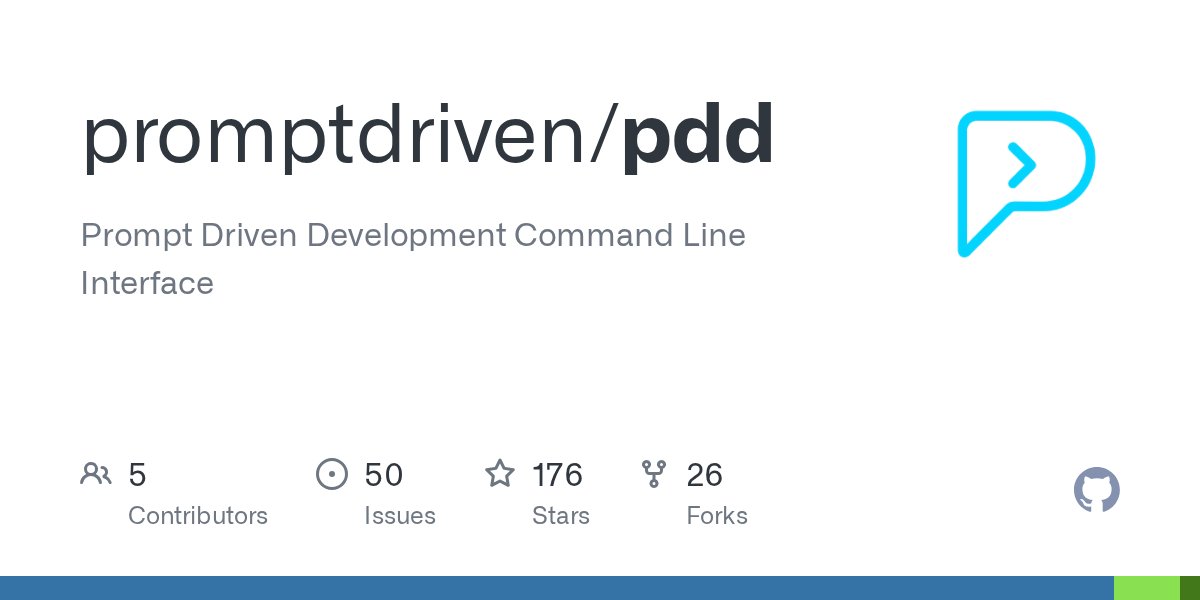This screenshot has width=1200, height=600.
Task: Click the repository description text
Action: (413, 259)
